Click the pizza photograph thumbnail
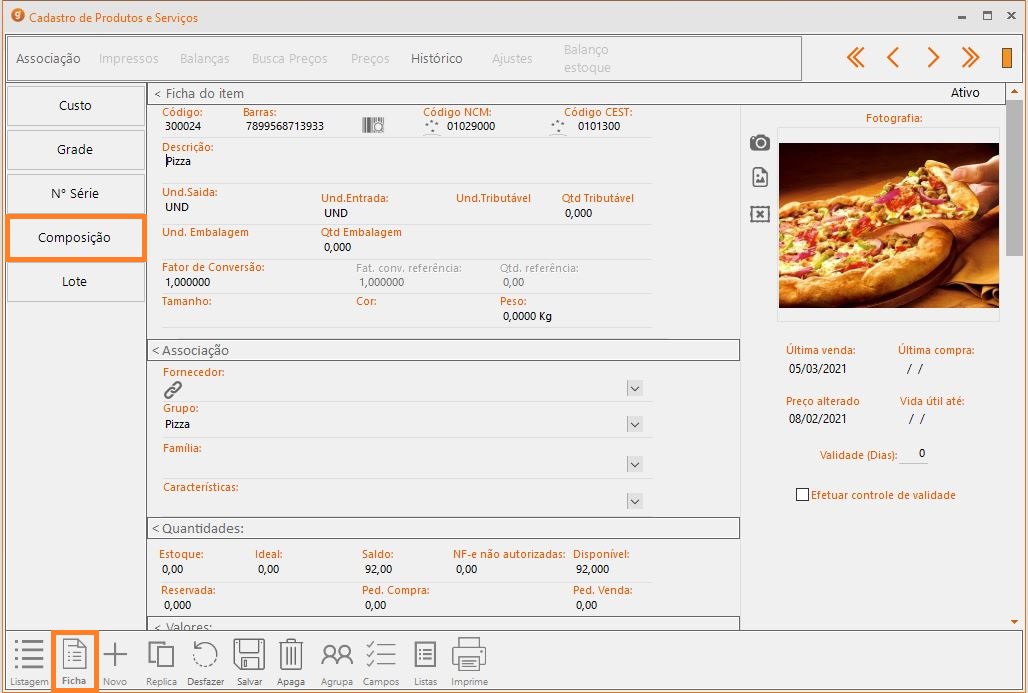Screen dimensions: 1028x693 click(888, 225)
